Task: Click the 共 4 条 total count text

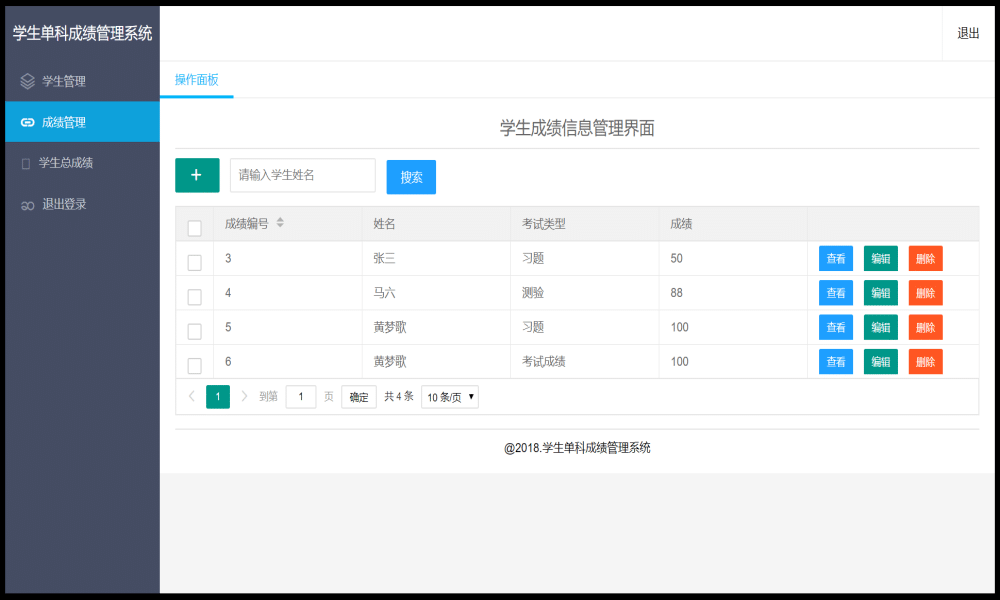Action: pos(399,397)
